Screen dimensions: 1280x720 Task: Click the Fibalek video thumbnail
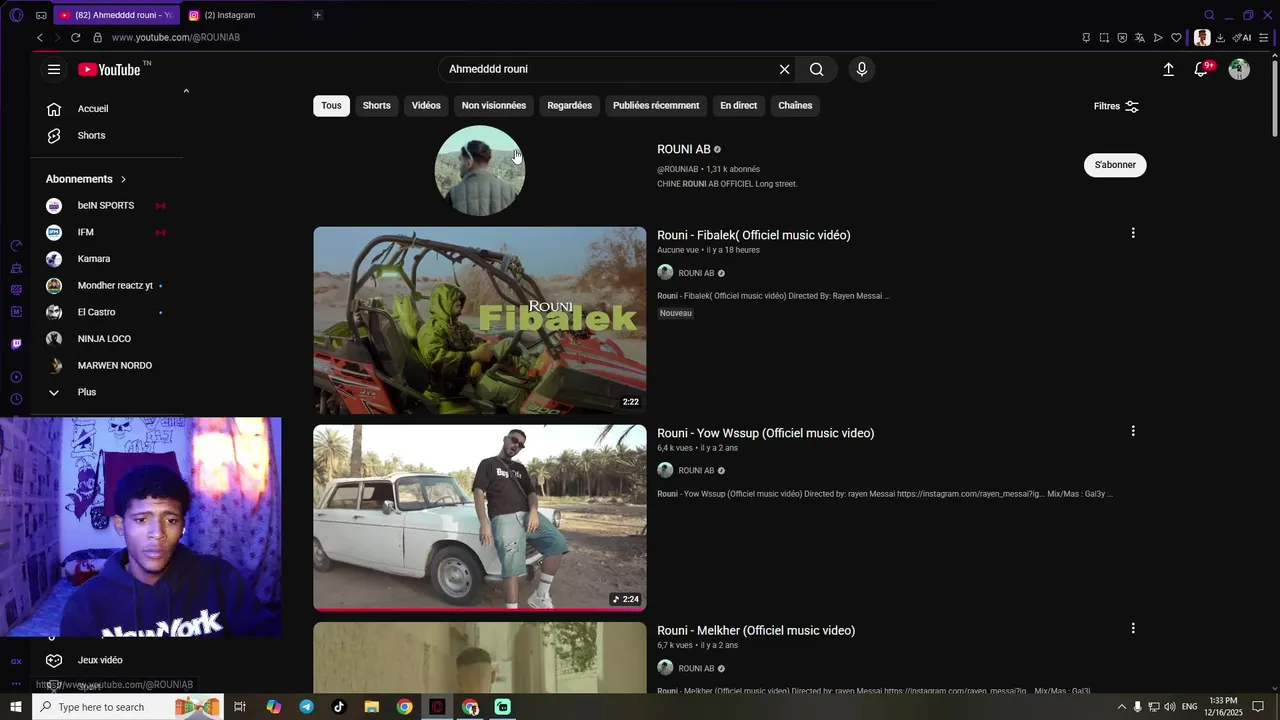pos(480,320)
